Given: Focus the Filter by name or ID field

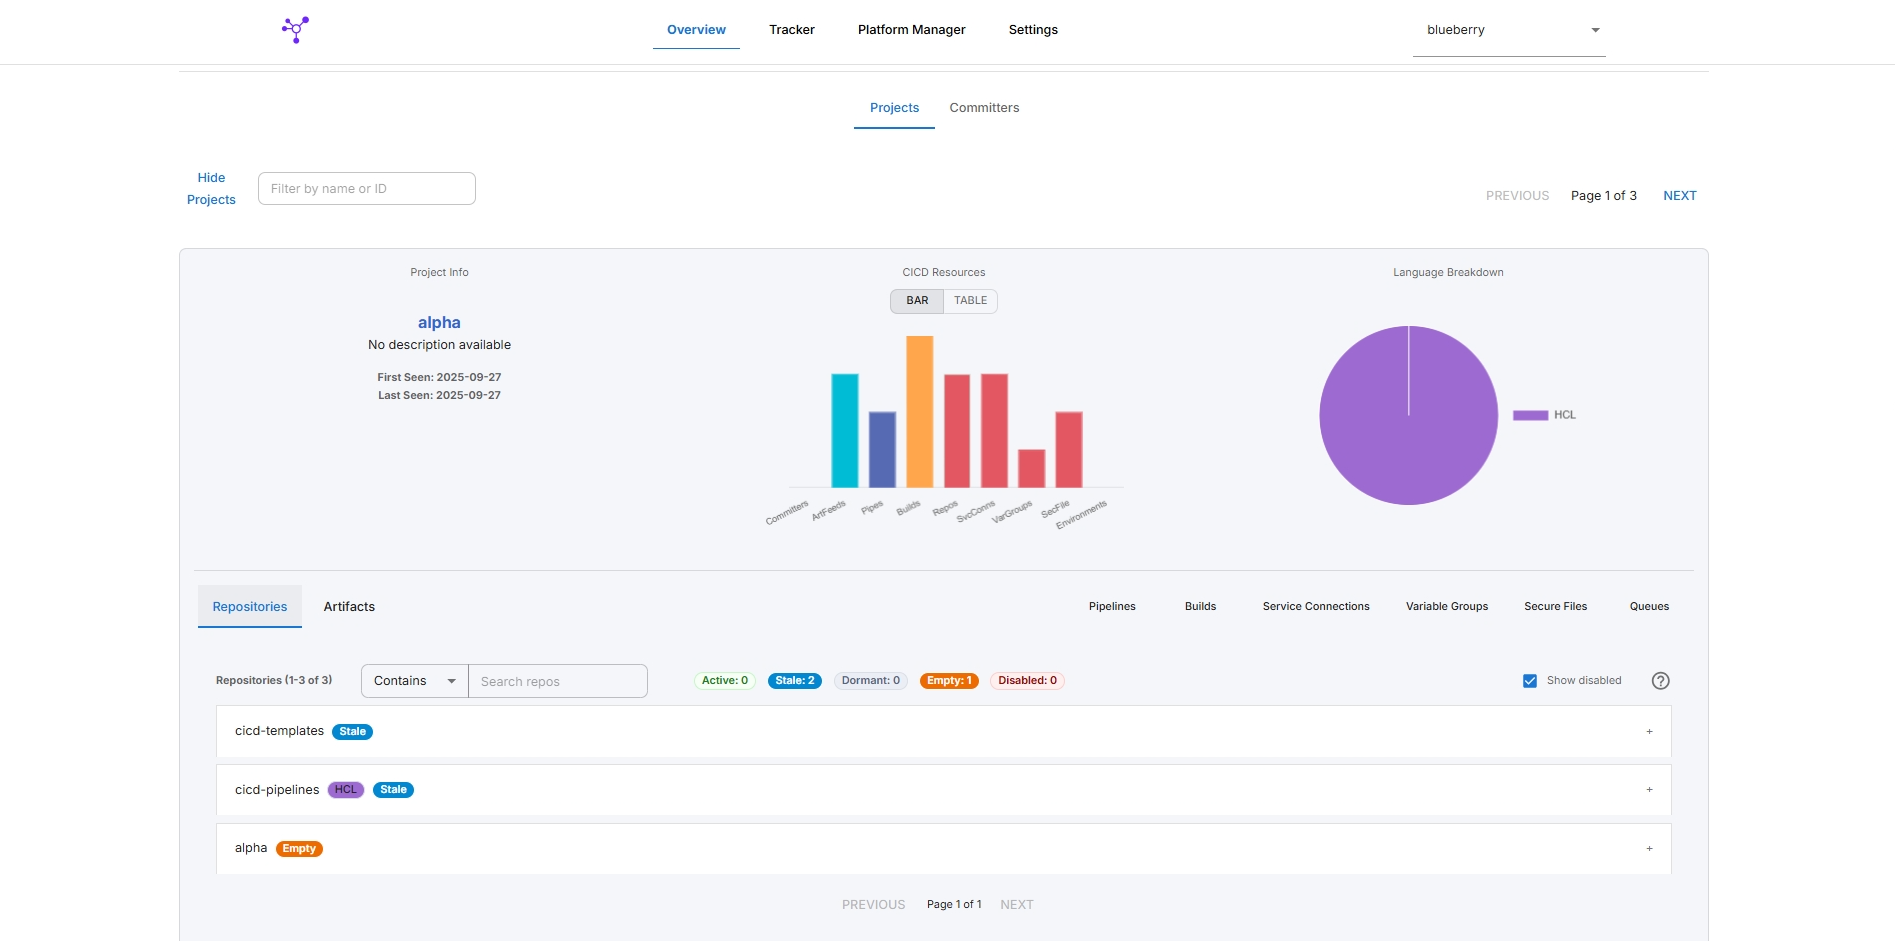Looking at the screenshot, I should 366,189.
